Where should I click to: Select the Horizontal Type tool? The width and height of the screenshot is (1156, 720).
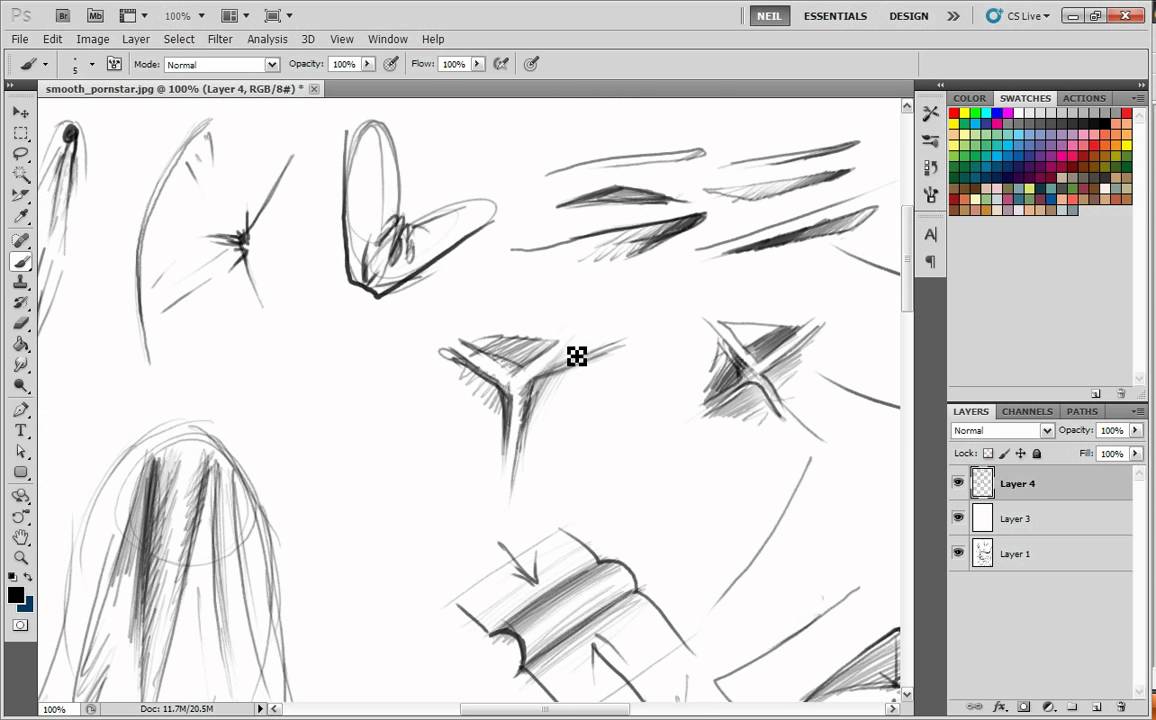coord(21,430)
